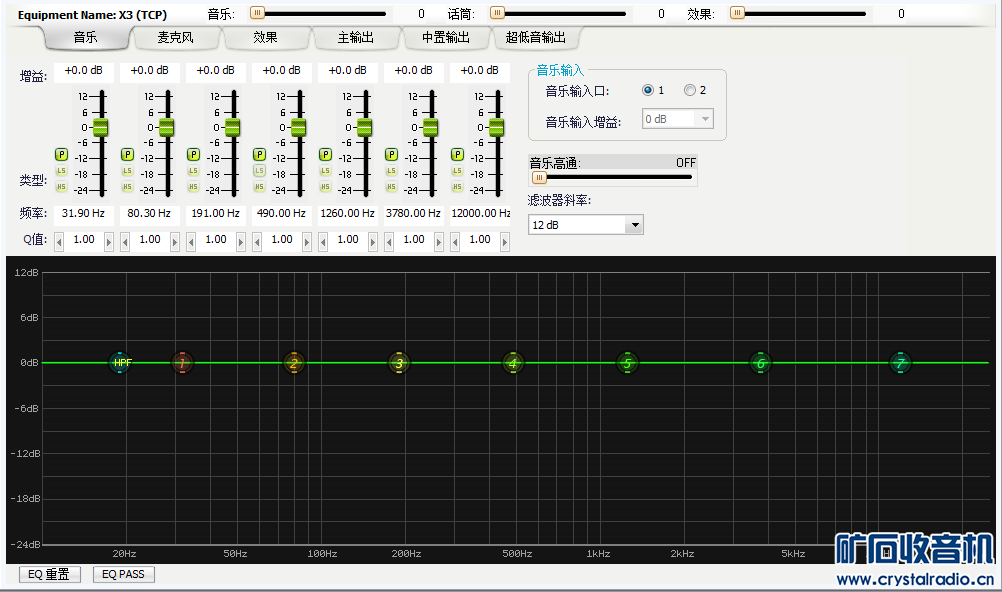The height and width of the screenshot is (592, 1002).
Task: Set 191.00 Hz band to HS type
Action: pos(193,187)
